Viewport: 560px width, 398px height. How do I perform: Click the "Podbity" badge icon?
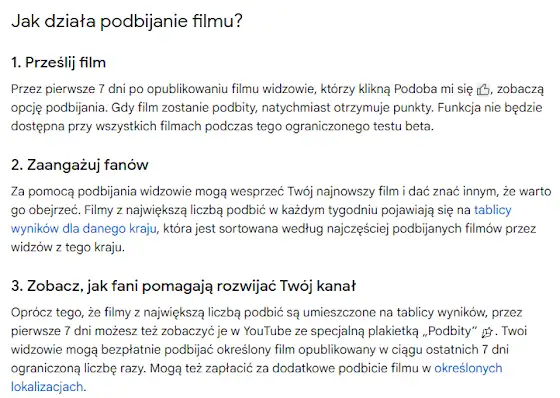pyautogui.click(x=487, y=333)
